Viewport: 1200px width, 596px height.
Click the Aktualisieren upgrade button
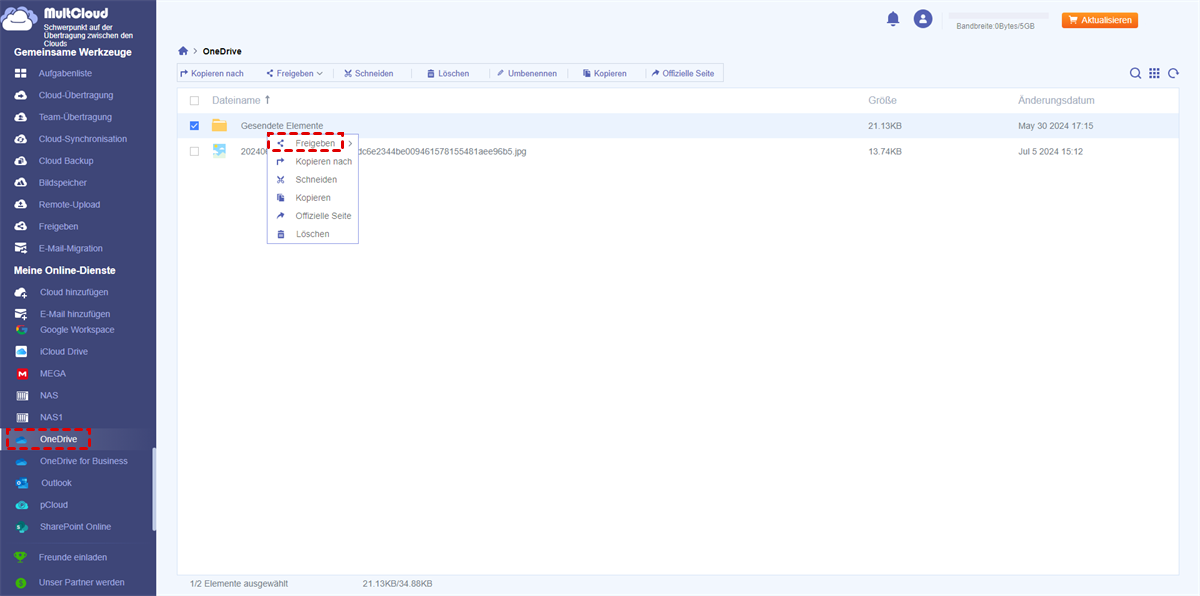[1099, 20]
